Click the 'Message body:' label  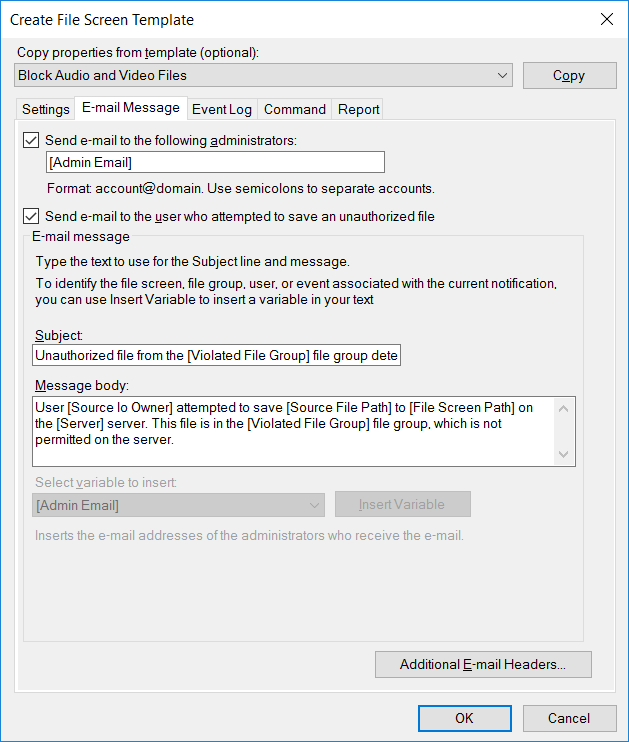[x=81, y=386]
